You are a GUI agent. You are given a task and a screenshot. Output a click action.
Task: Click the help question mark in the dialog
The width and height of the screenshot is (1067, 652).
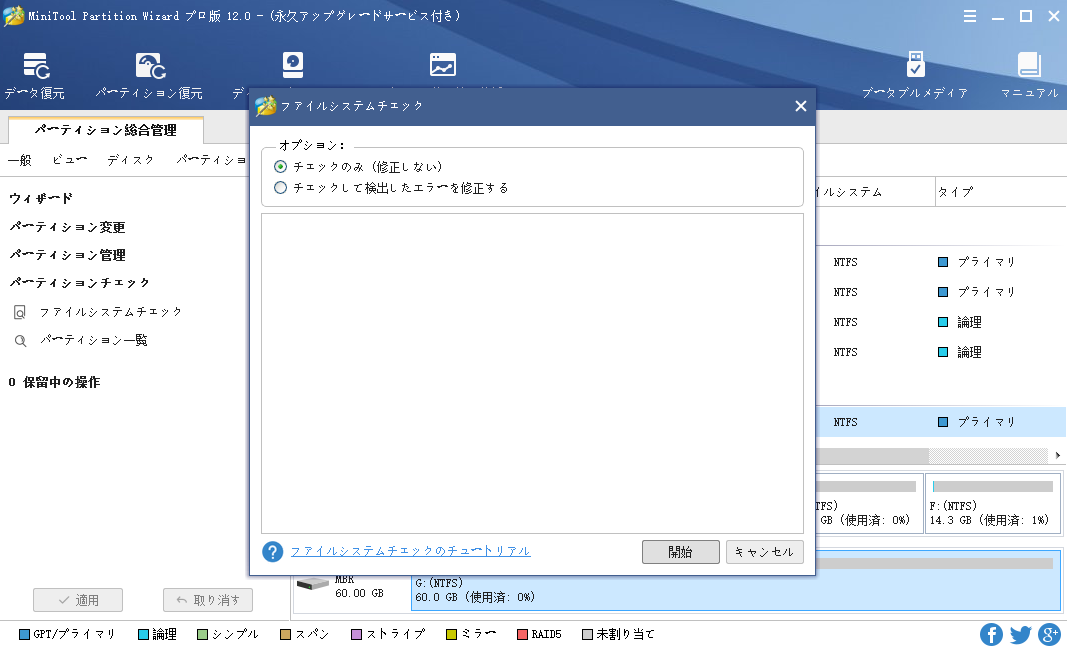click(x=272, y=551)
